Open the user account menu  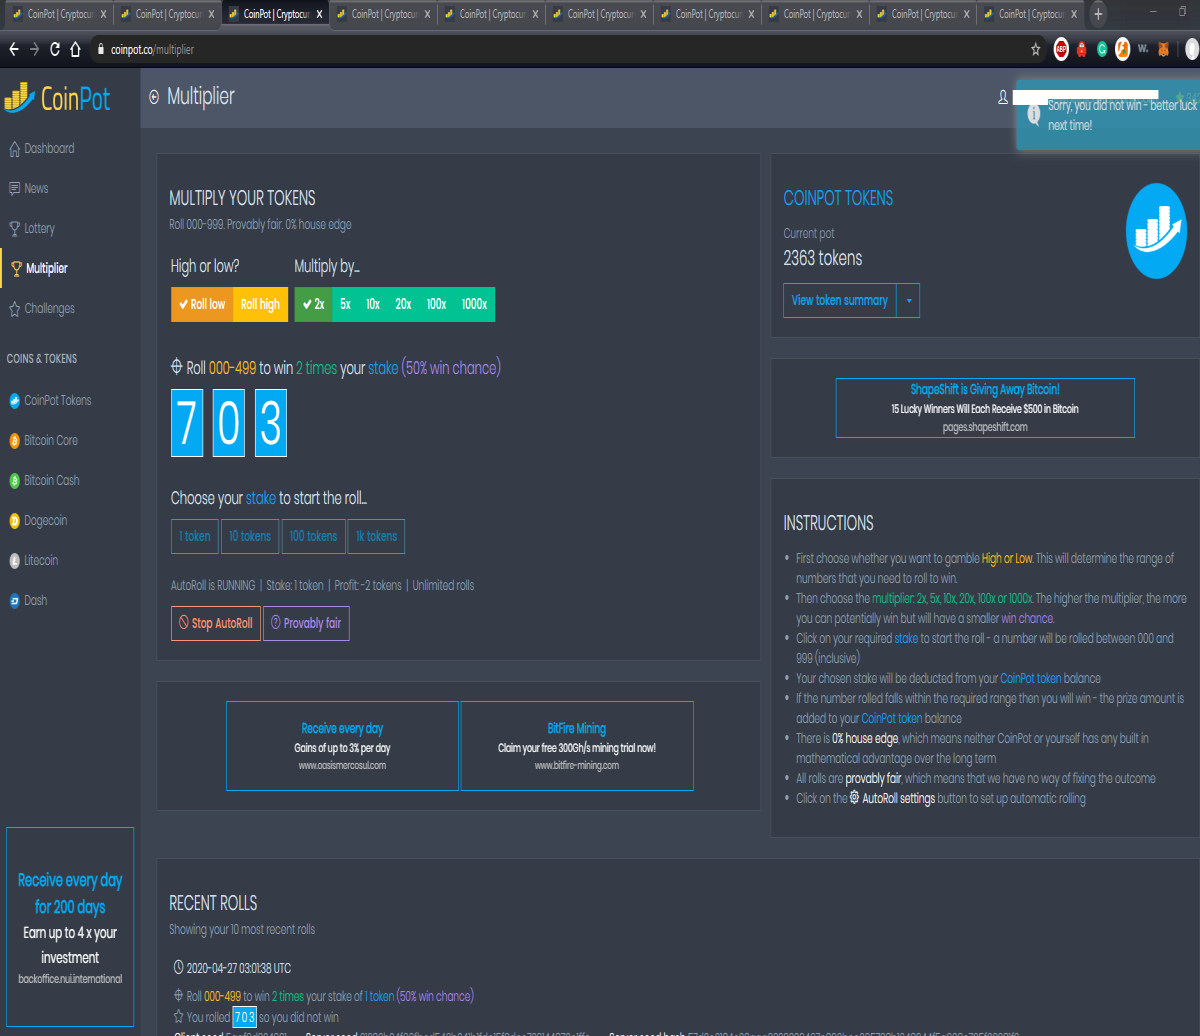[1003, 97]
